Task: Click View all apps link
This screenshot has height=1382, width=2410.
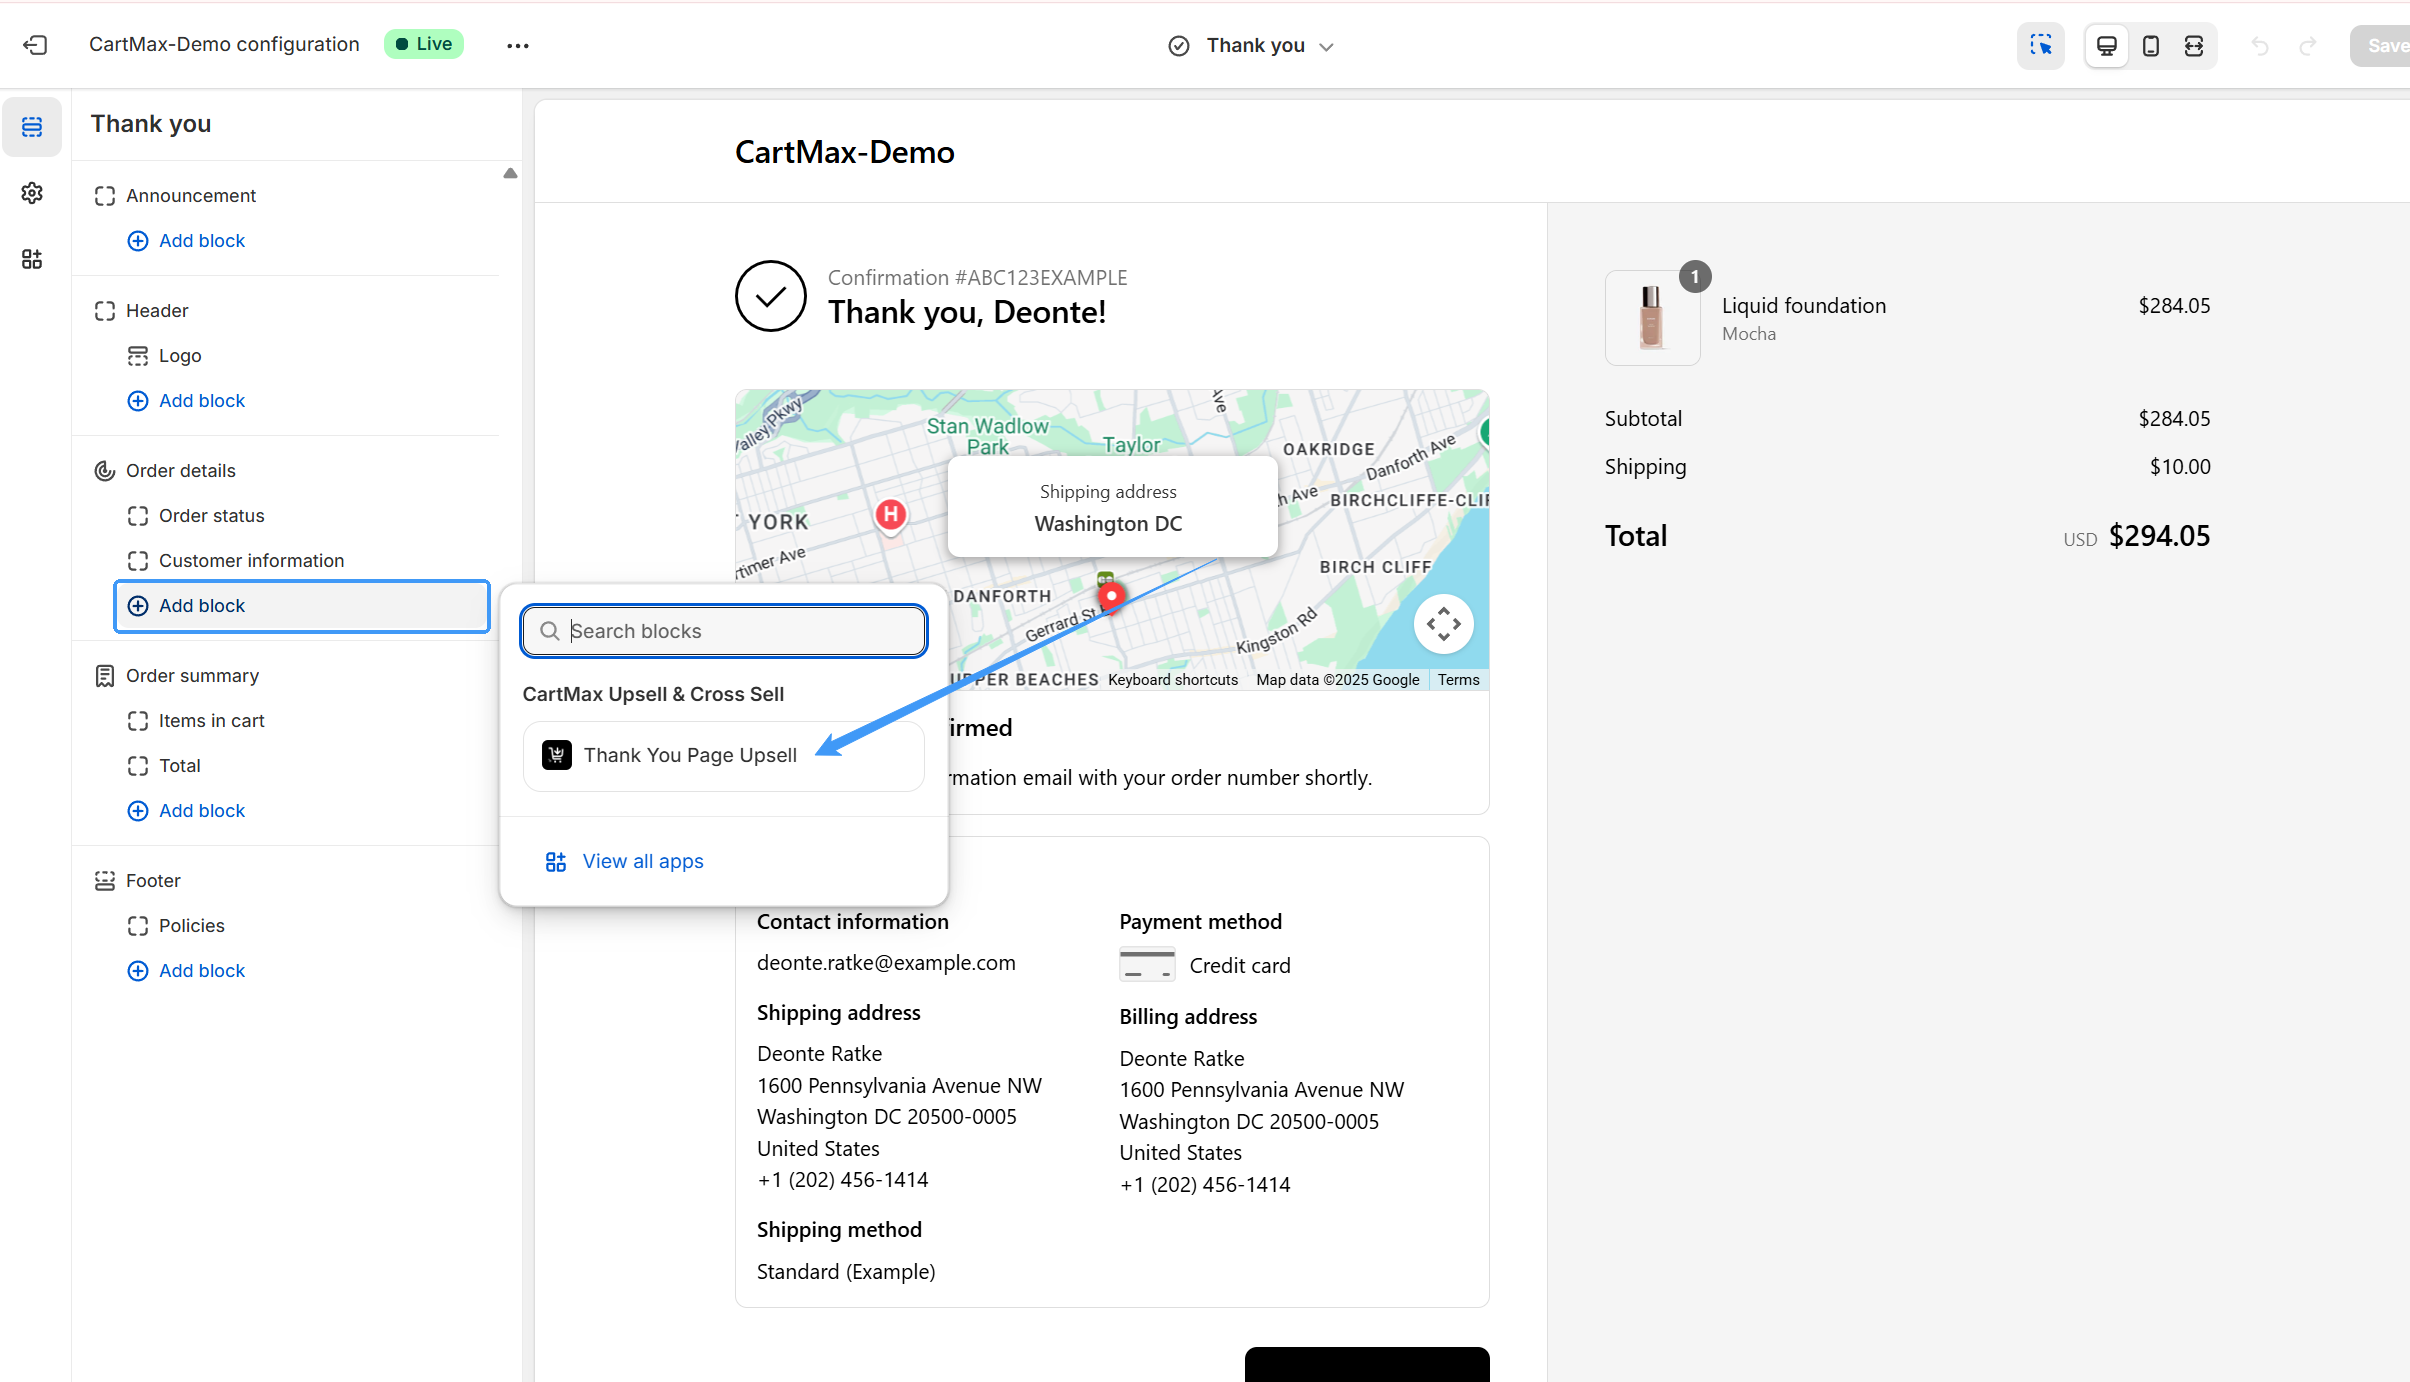Action: [643, 861]
